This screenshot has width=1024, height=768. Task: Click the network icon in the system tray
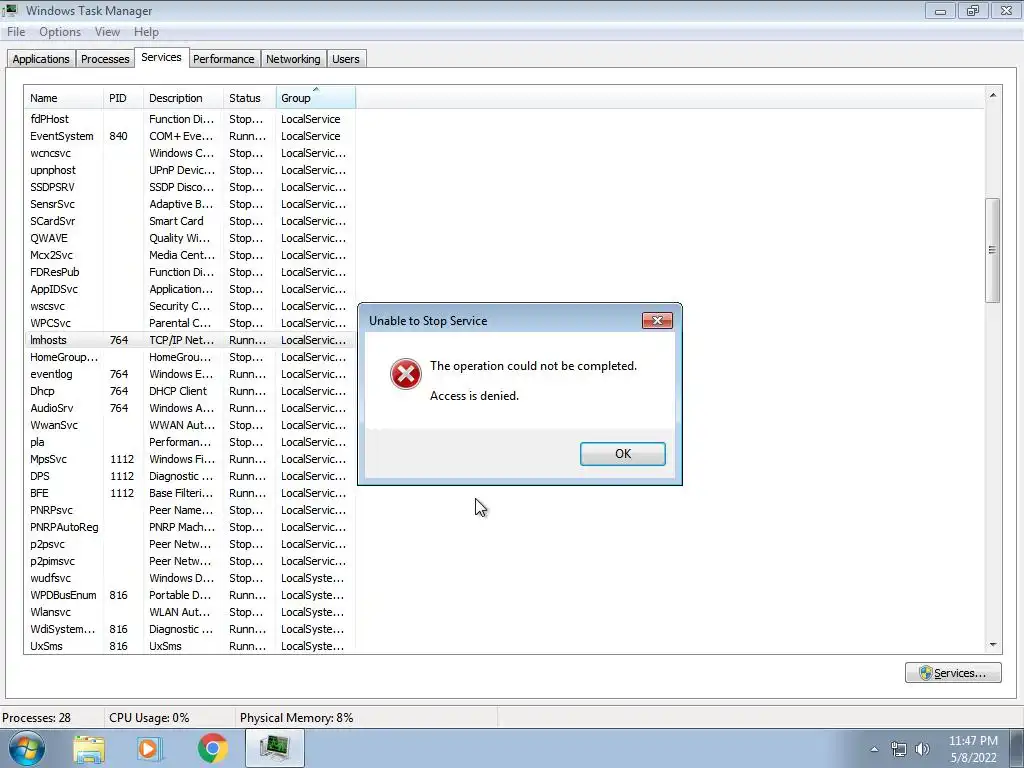(x=899, y=749)
